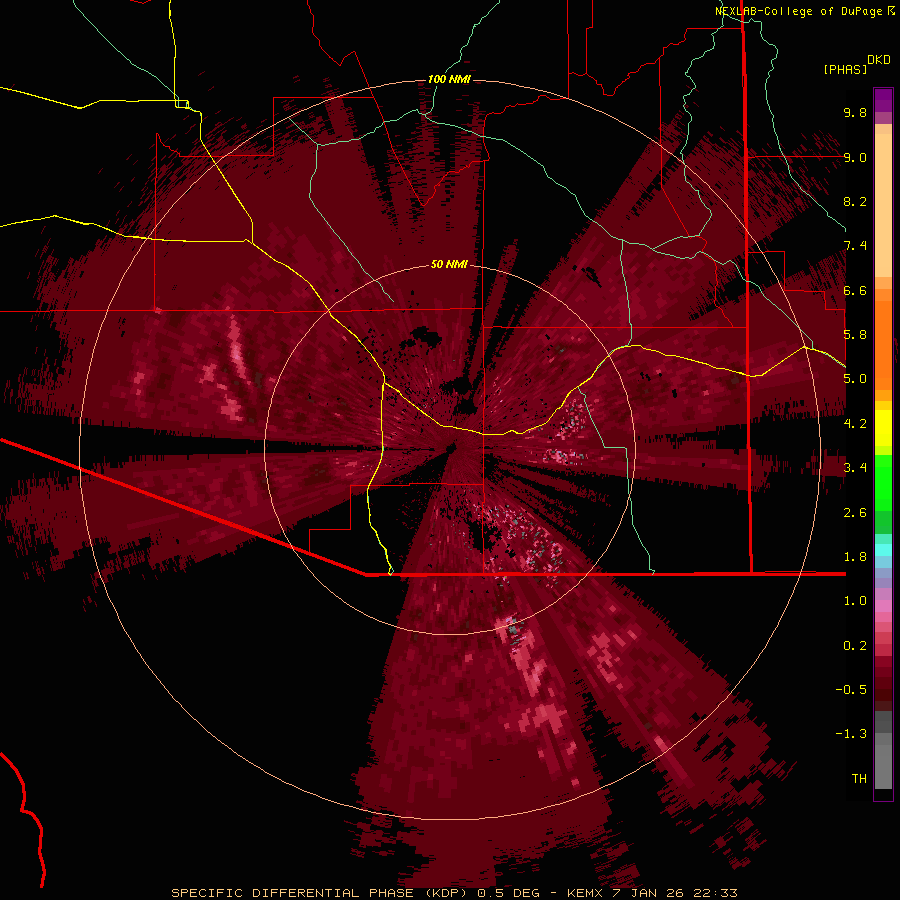Click the NEXLAB-College of DuPage title text
Viewport: 900px width, 900px height.
[798, 11]
